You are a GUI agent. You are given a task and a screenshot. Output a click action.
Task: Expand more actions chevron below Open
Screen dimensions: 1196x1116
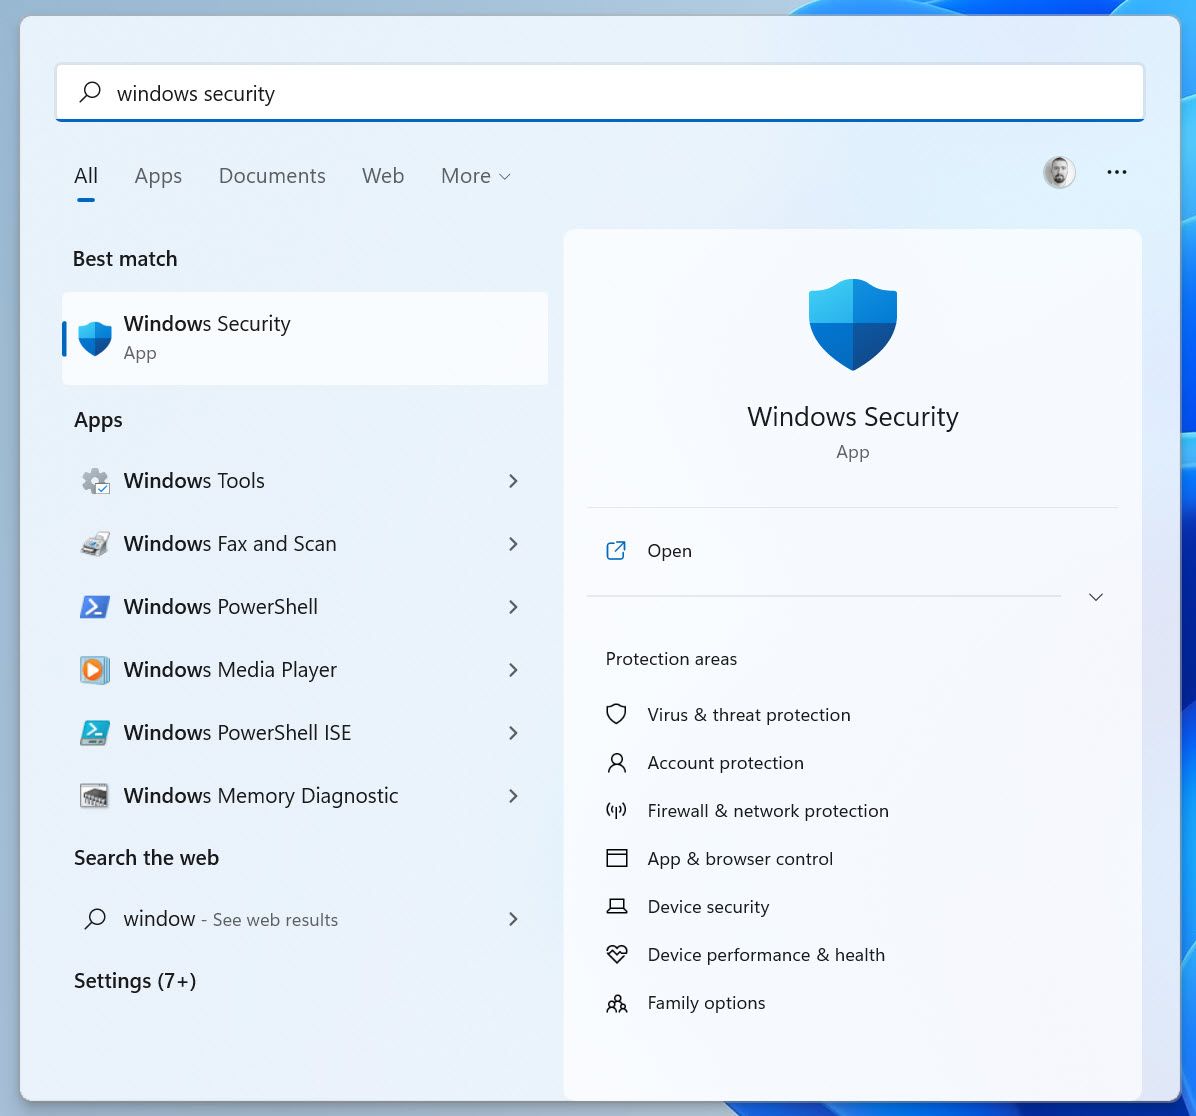[x=1095, y=597]
